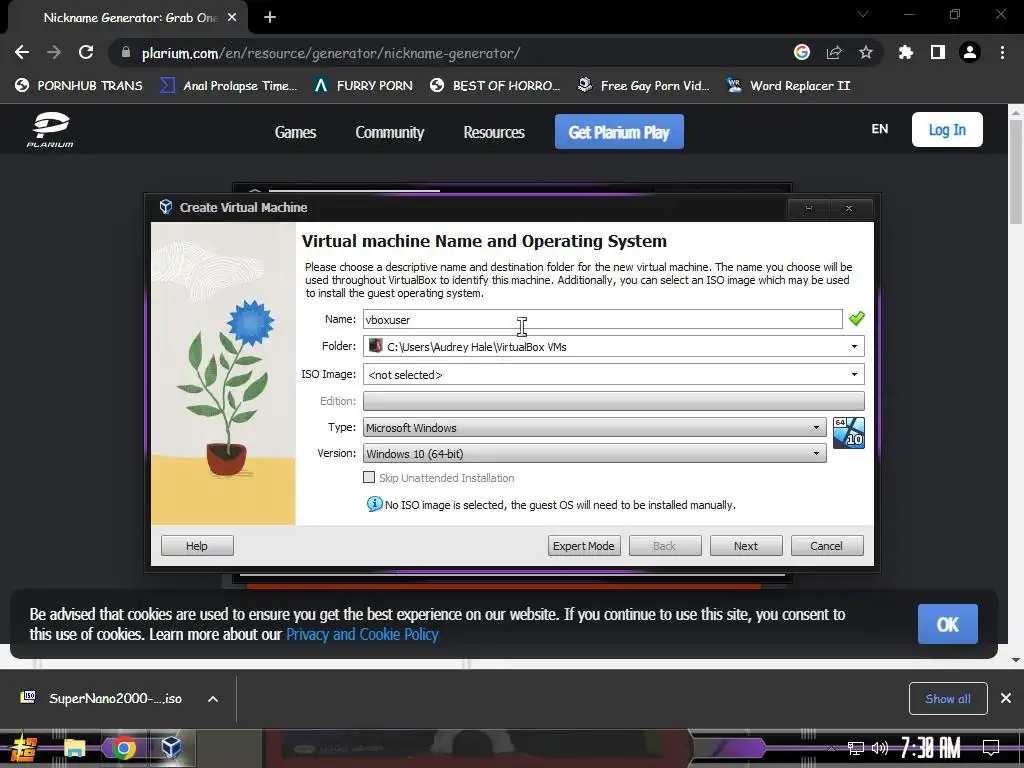Open the notification center icon
1024x768 pixels.
pyautogui.click(x=991, y=748)
